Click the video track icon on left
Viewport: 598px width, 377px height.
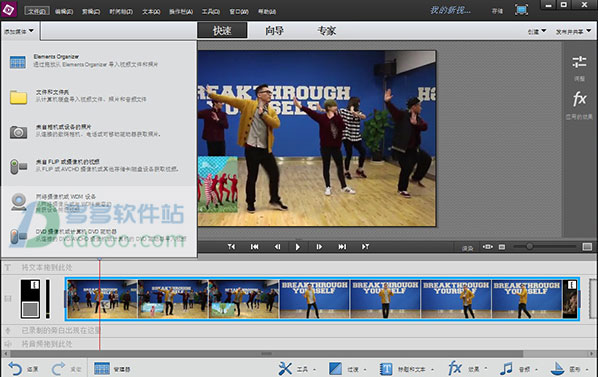tap(8, 298)
